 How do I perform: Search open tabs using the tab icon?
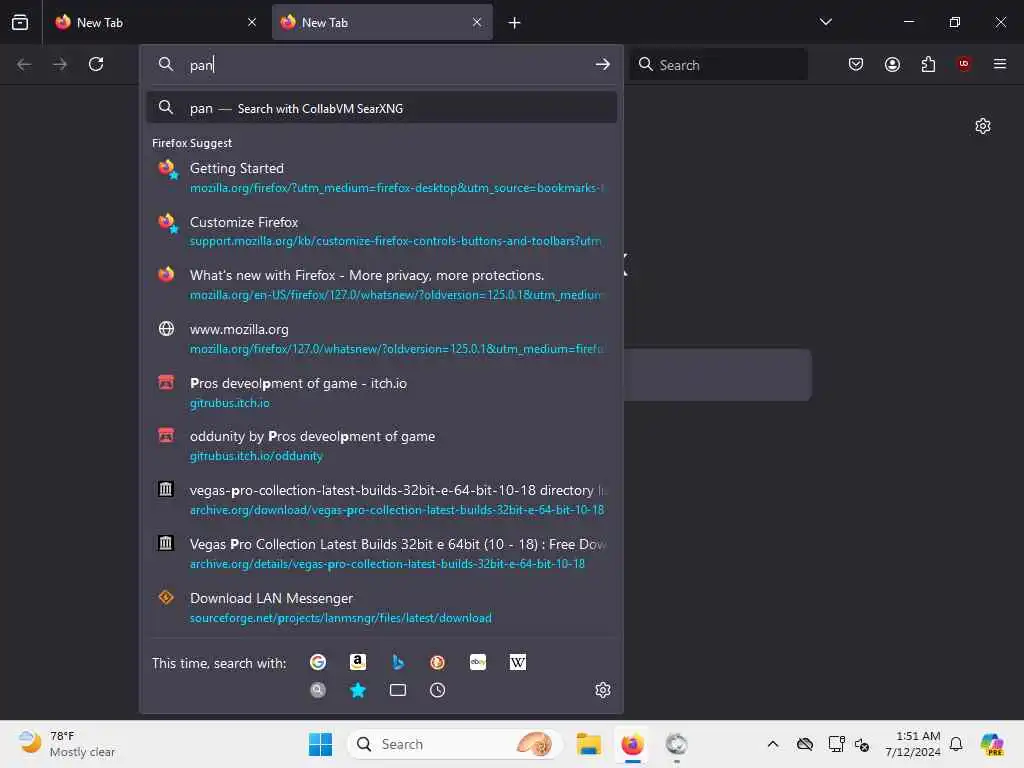pos(397,690)
